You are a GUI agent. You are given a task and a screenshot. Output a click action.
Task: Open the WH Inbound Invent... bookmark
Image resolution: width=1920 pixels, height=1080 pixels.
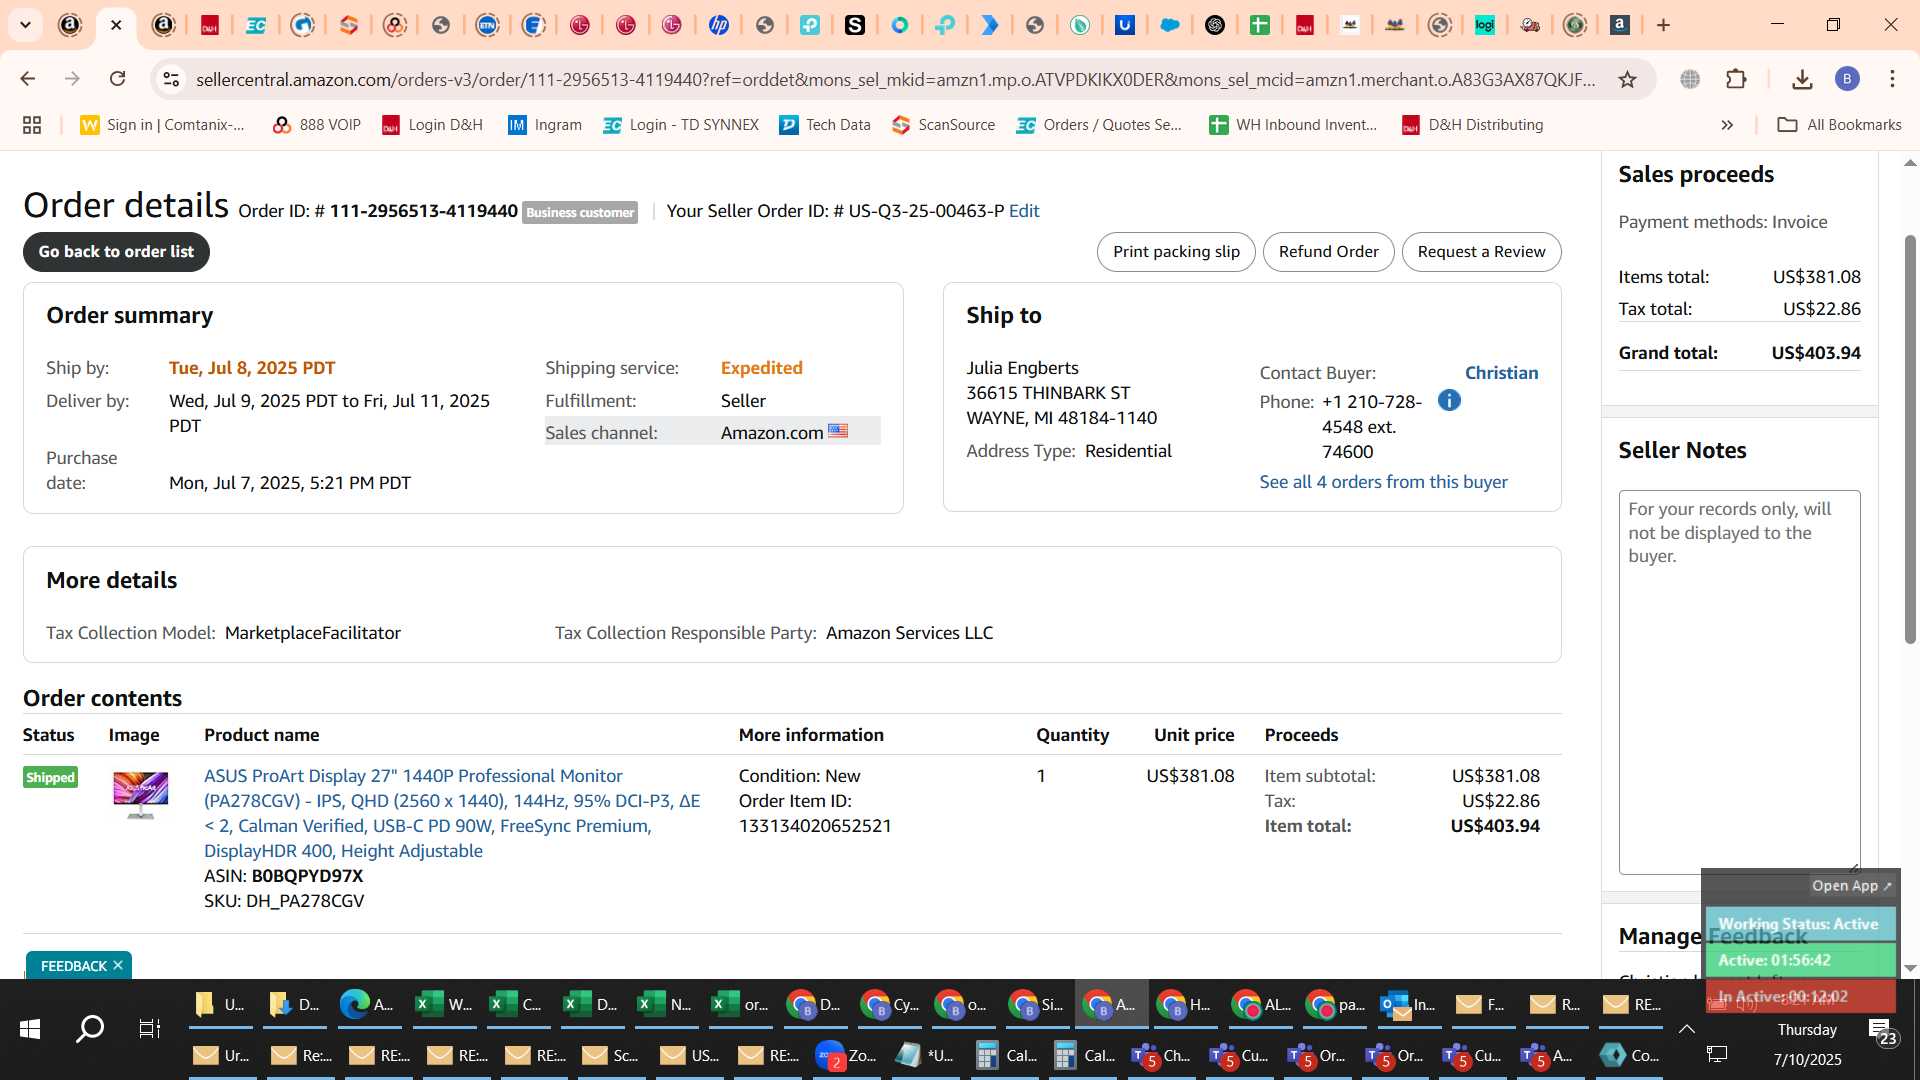[x=1293, y=125]
